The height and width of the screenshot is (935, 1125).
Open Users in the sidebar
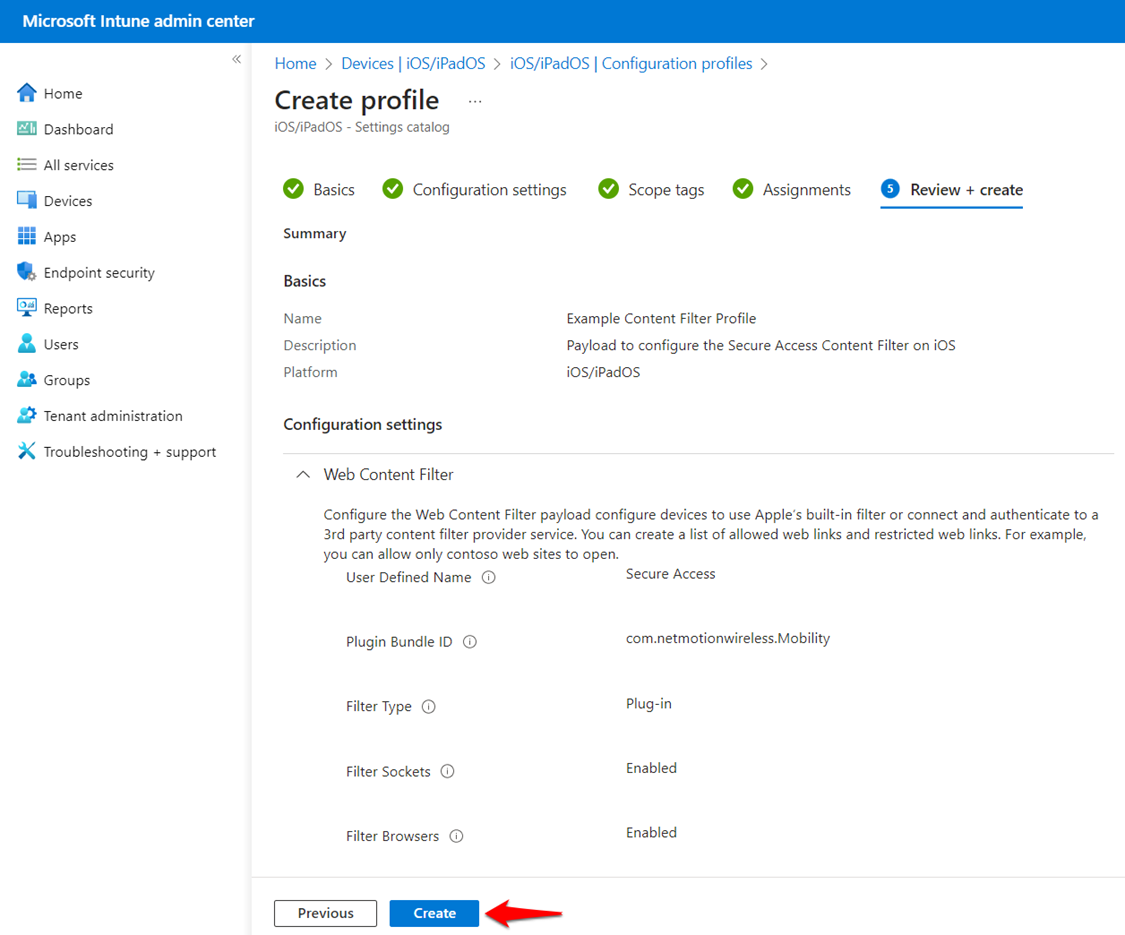point(61,344)
